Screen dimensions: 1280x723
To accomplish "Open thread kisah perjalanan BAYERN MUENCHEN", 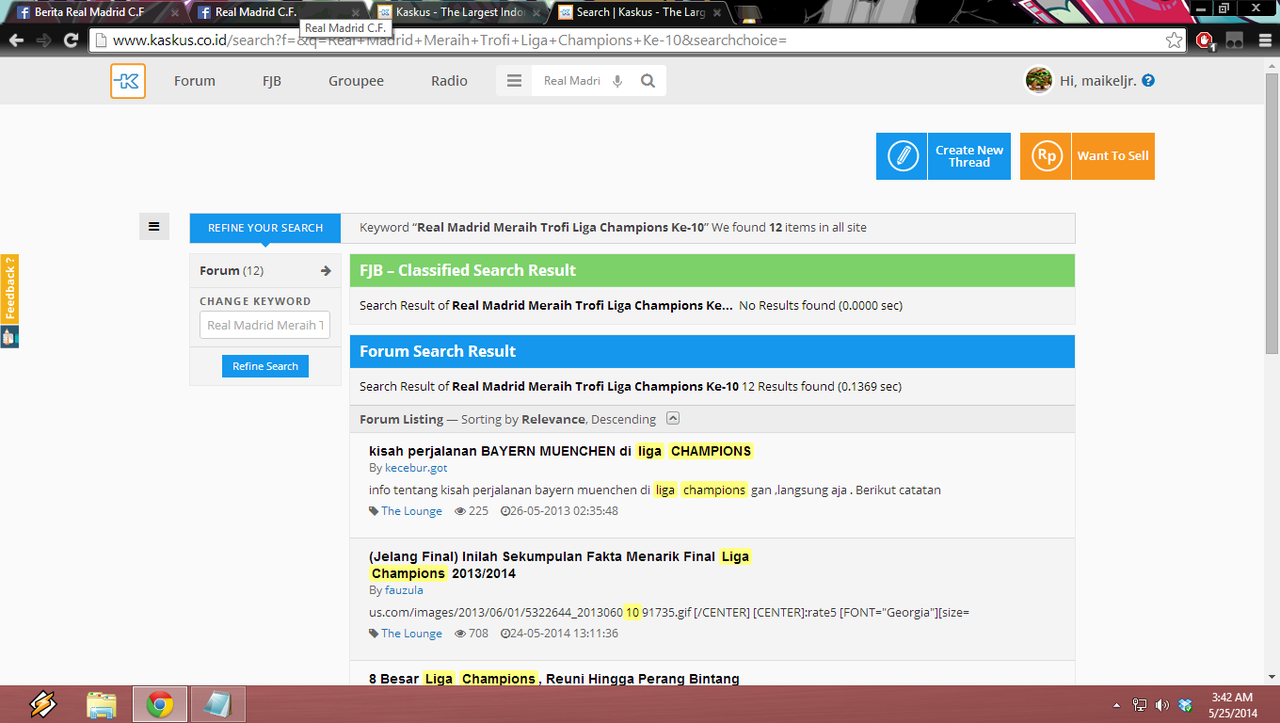I will pos(560,451).
